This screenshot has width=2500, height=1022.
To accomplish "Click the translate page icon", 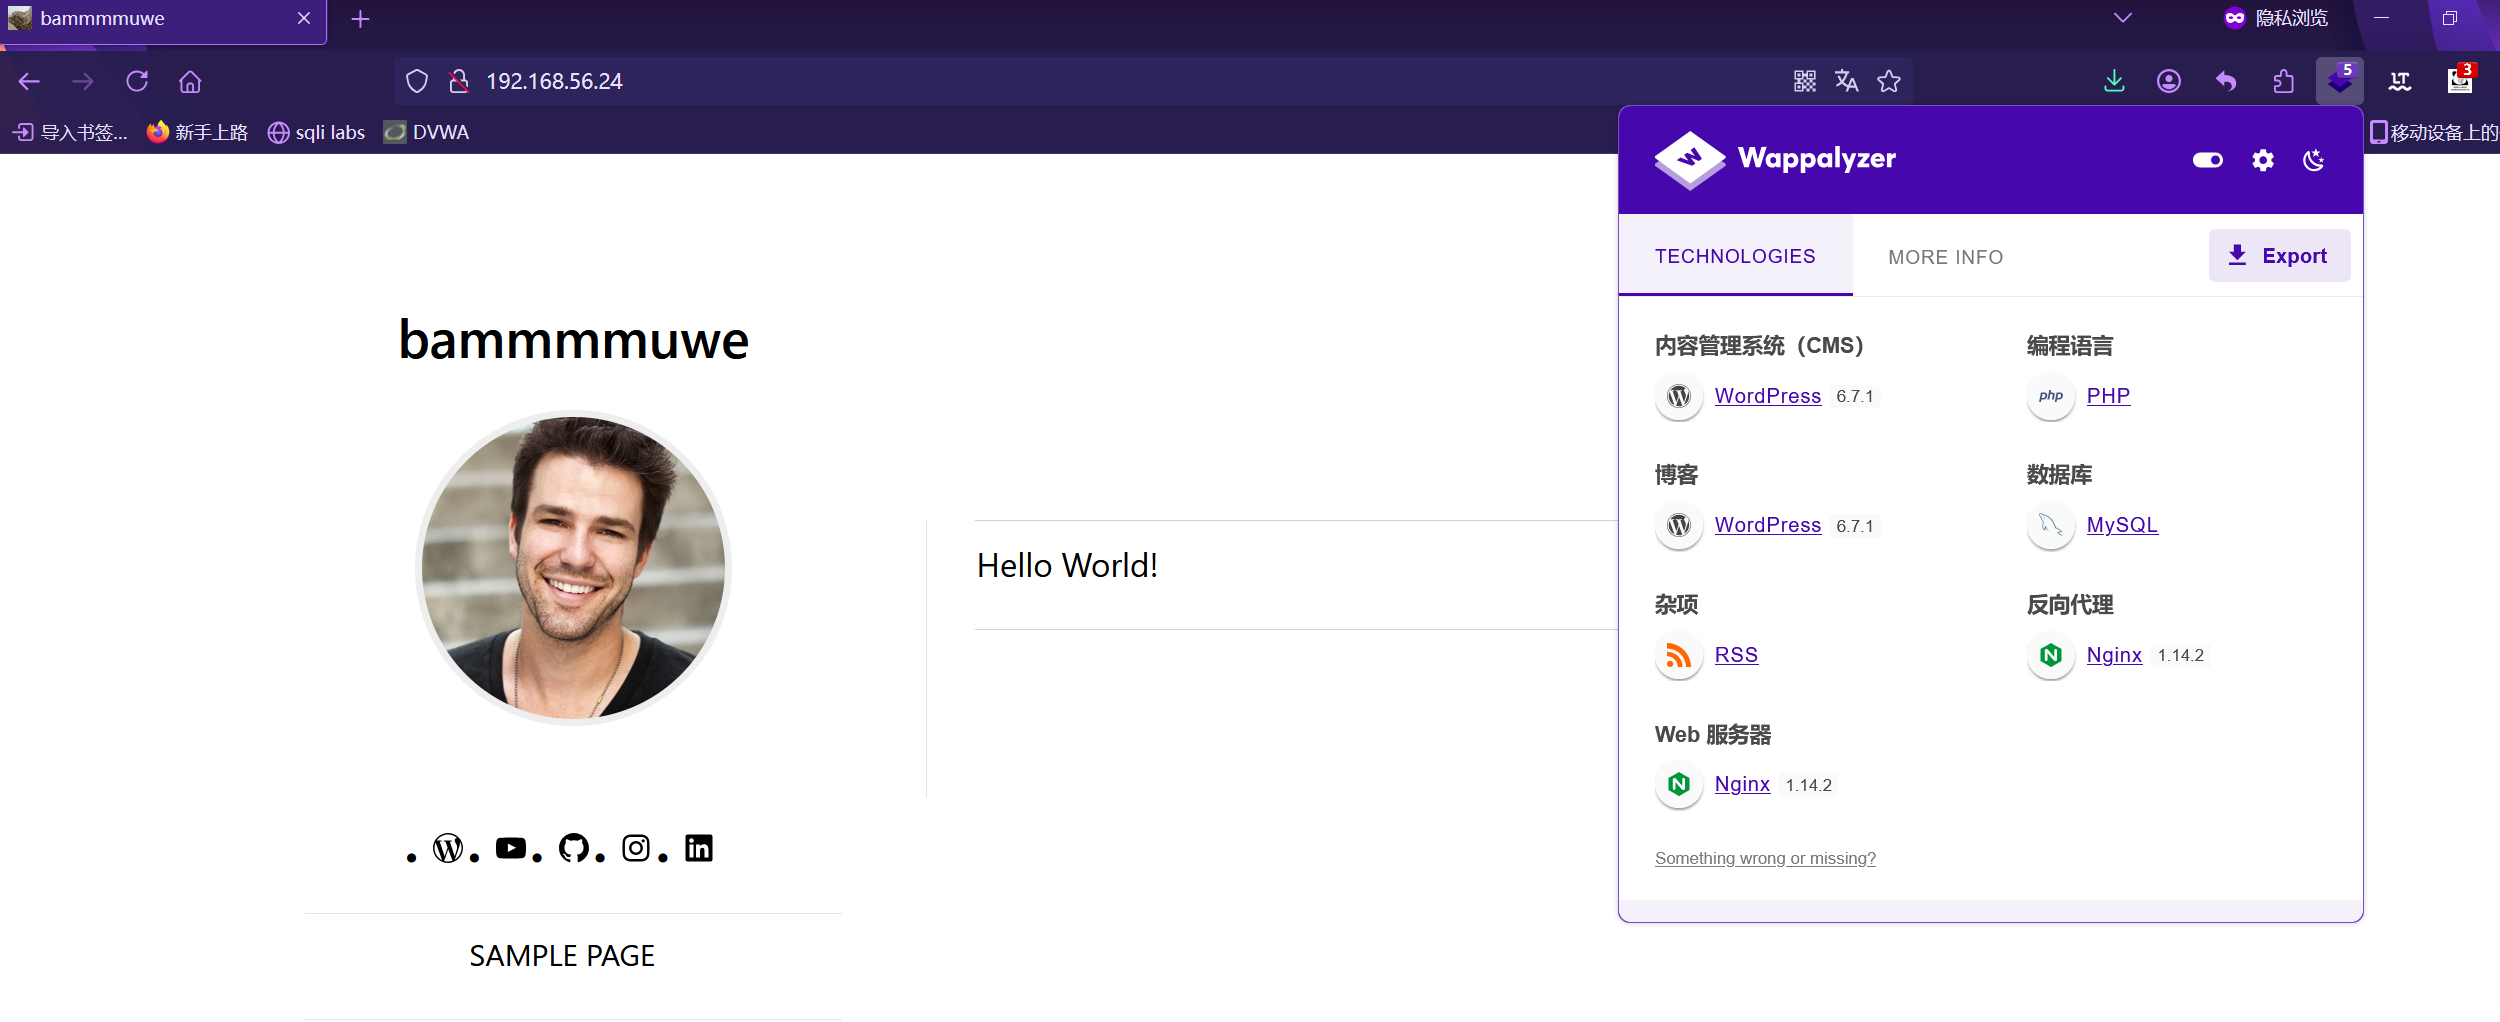I will pyautogui.click(x=1846, y=81).
